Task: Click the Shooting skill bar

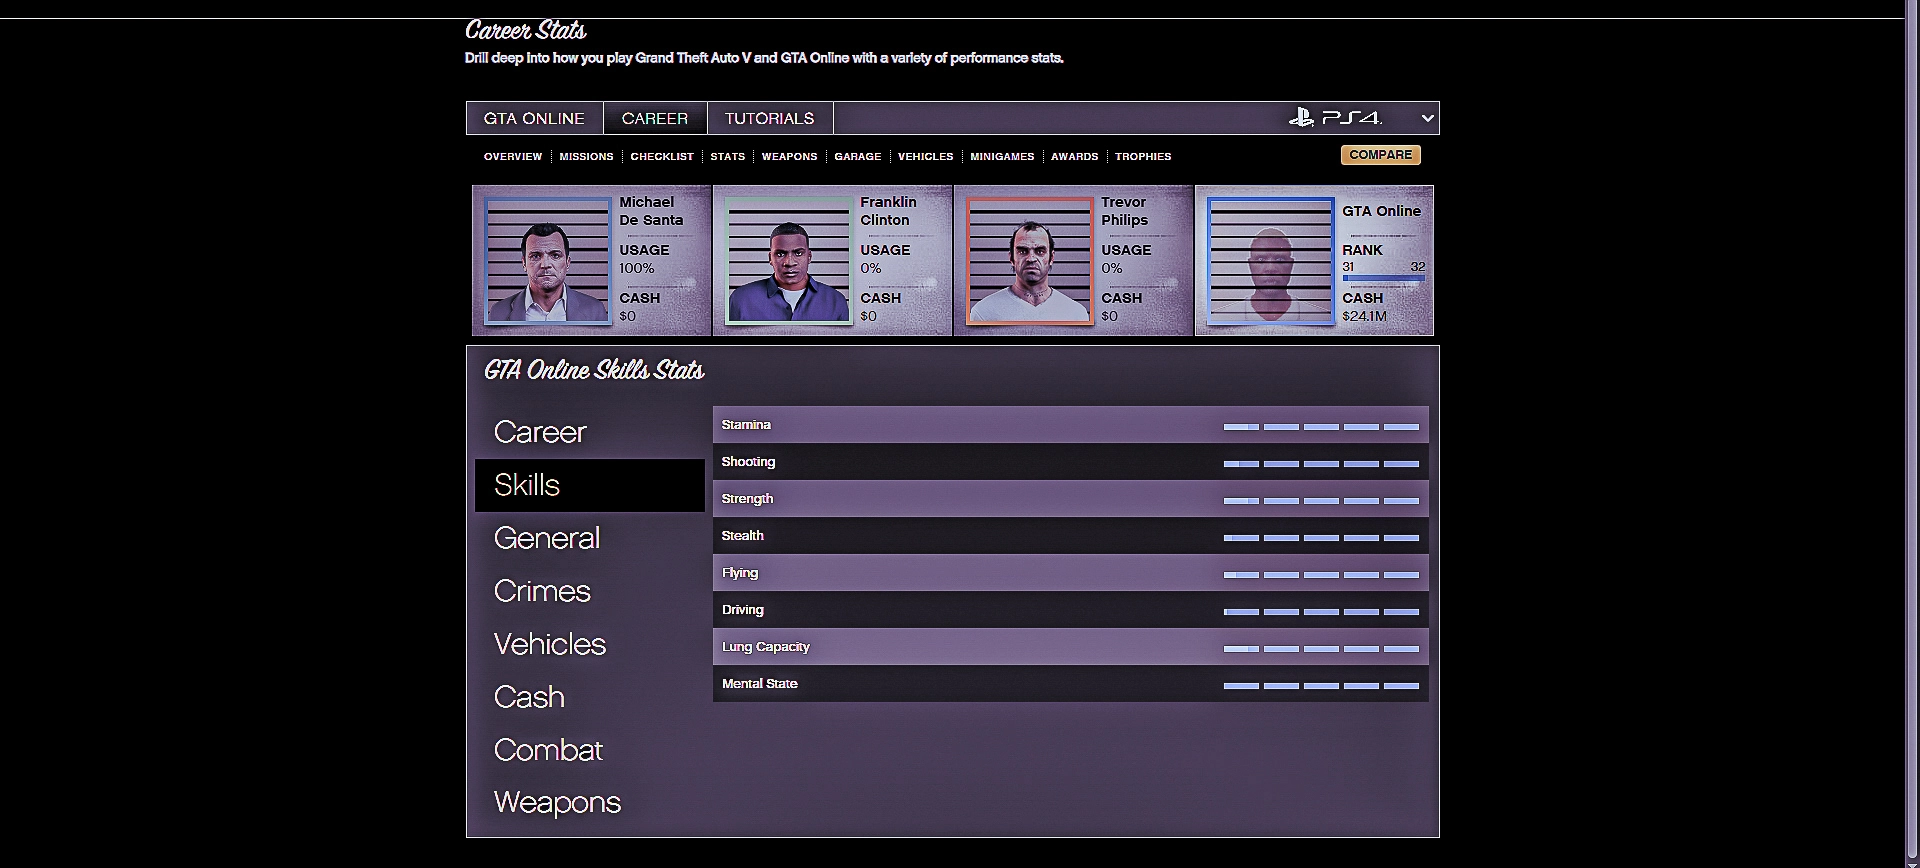Action: 1321,464
